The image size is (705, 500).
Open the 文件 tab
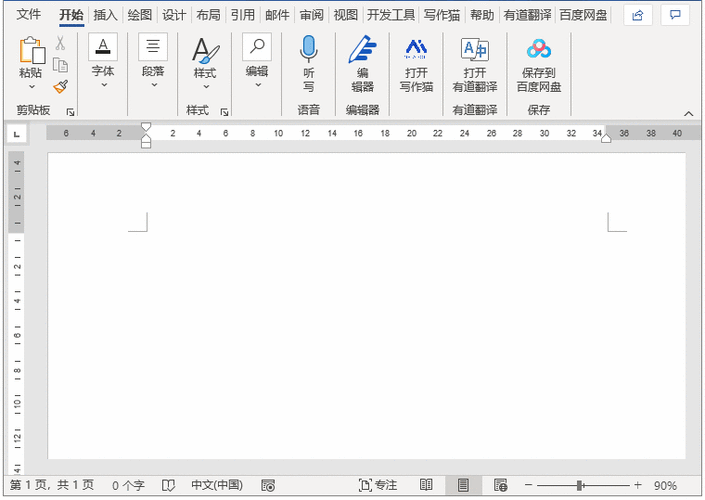(29, 15)
